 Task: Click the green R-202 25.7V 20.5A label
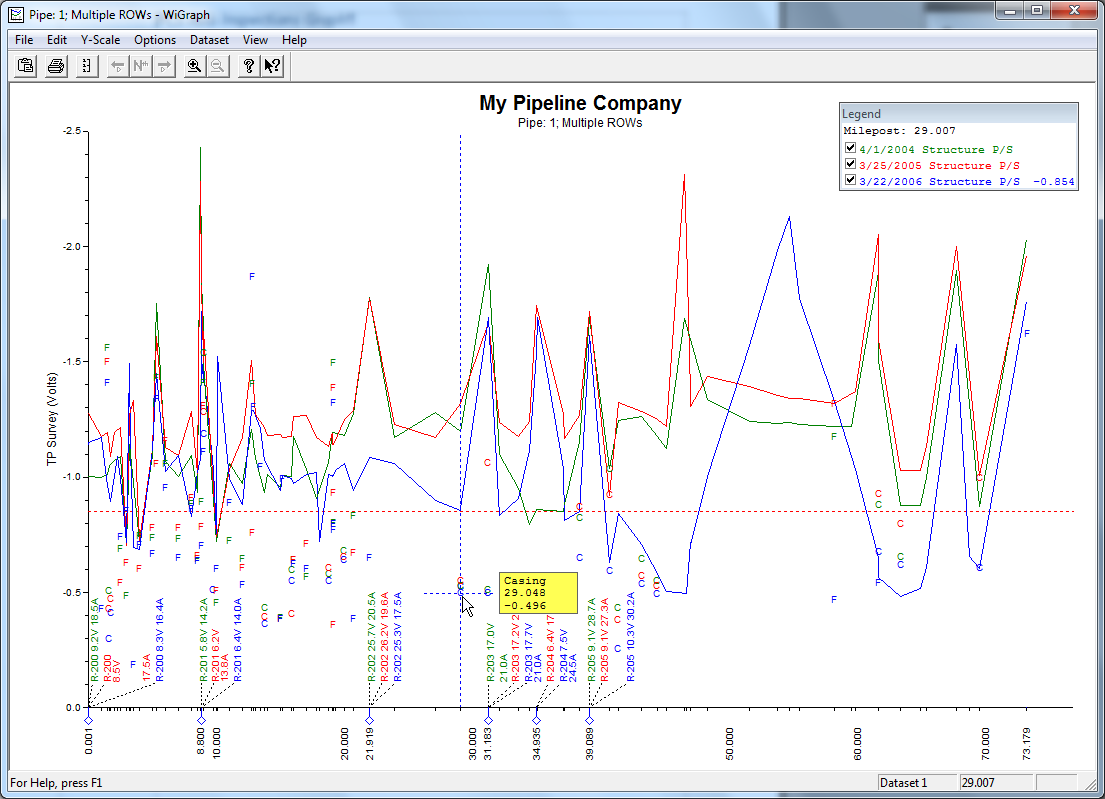coord(371,637)
